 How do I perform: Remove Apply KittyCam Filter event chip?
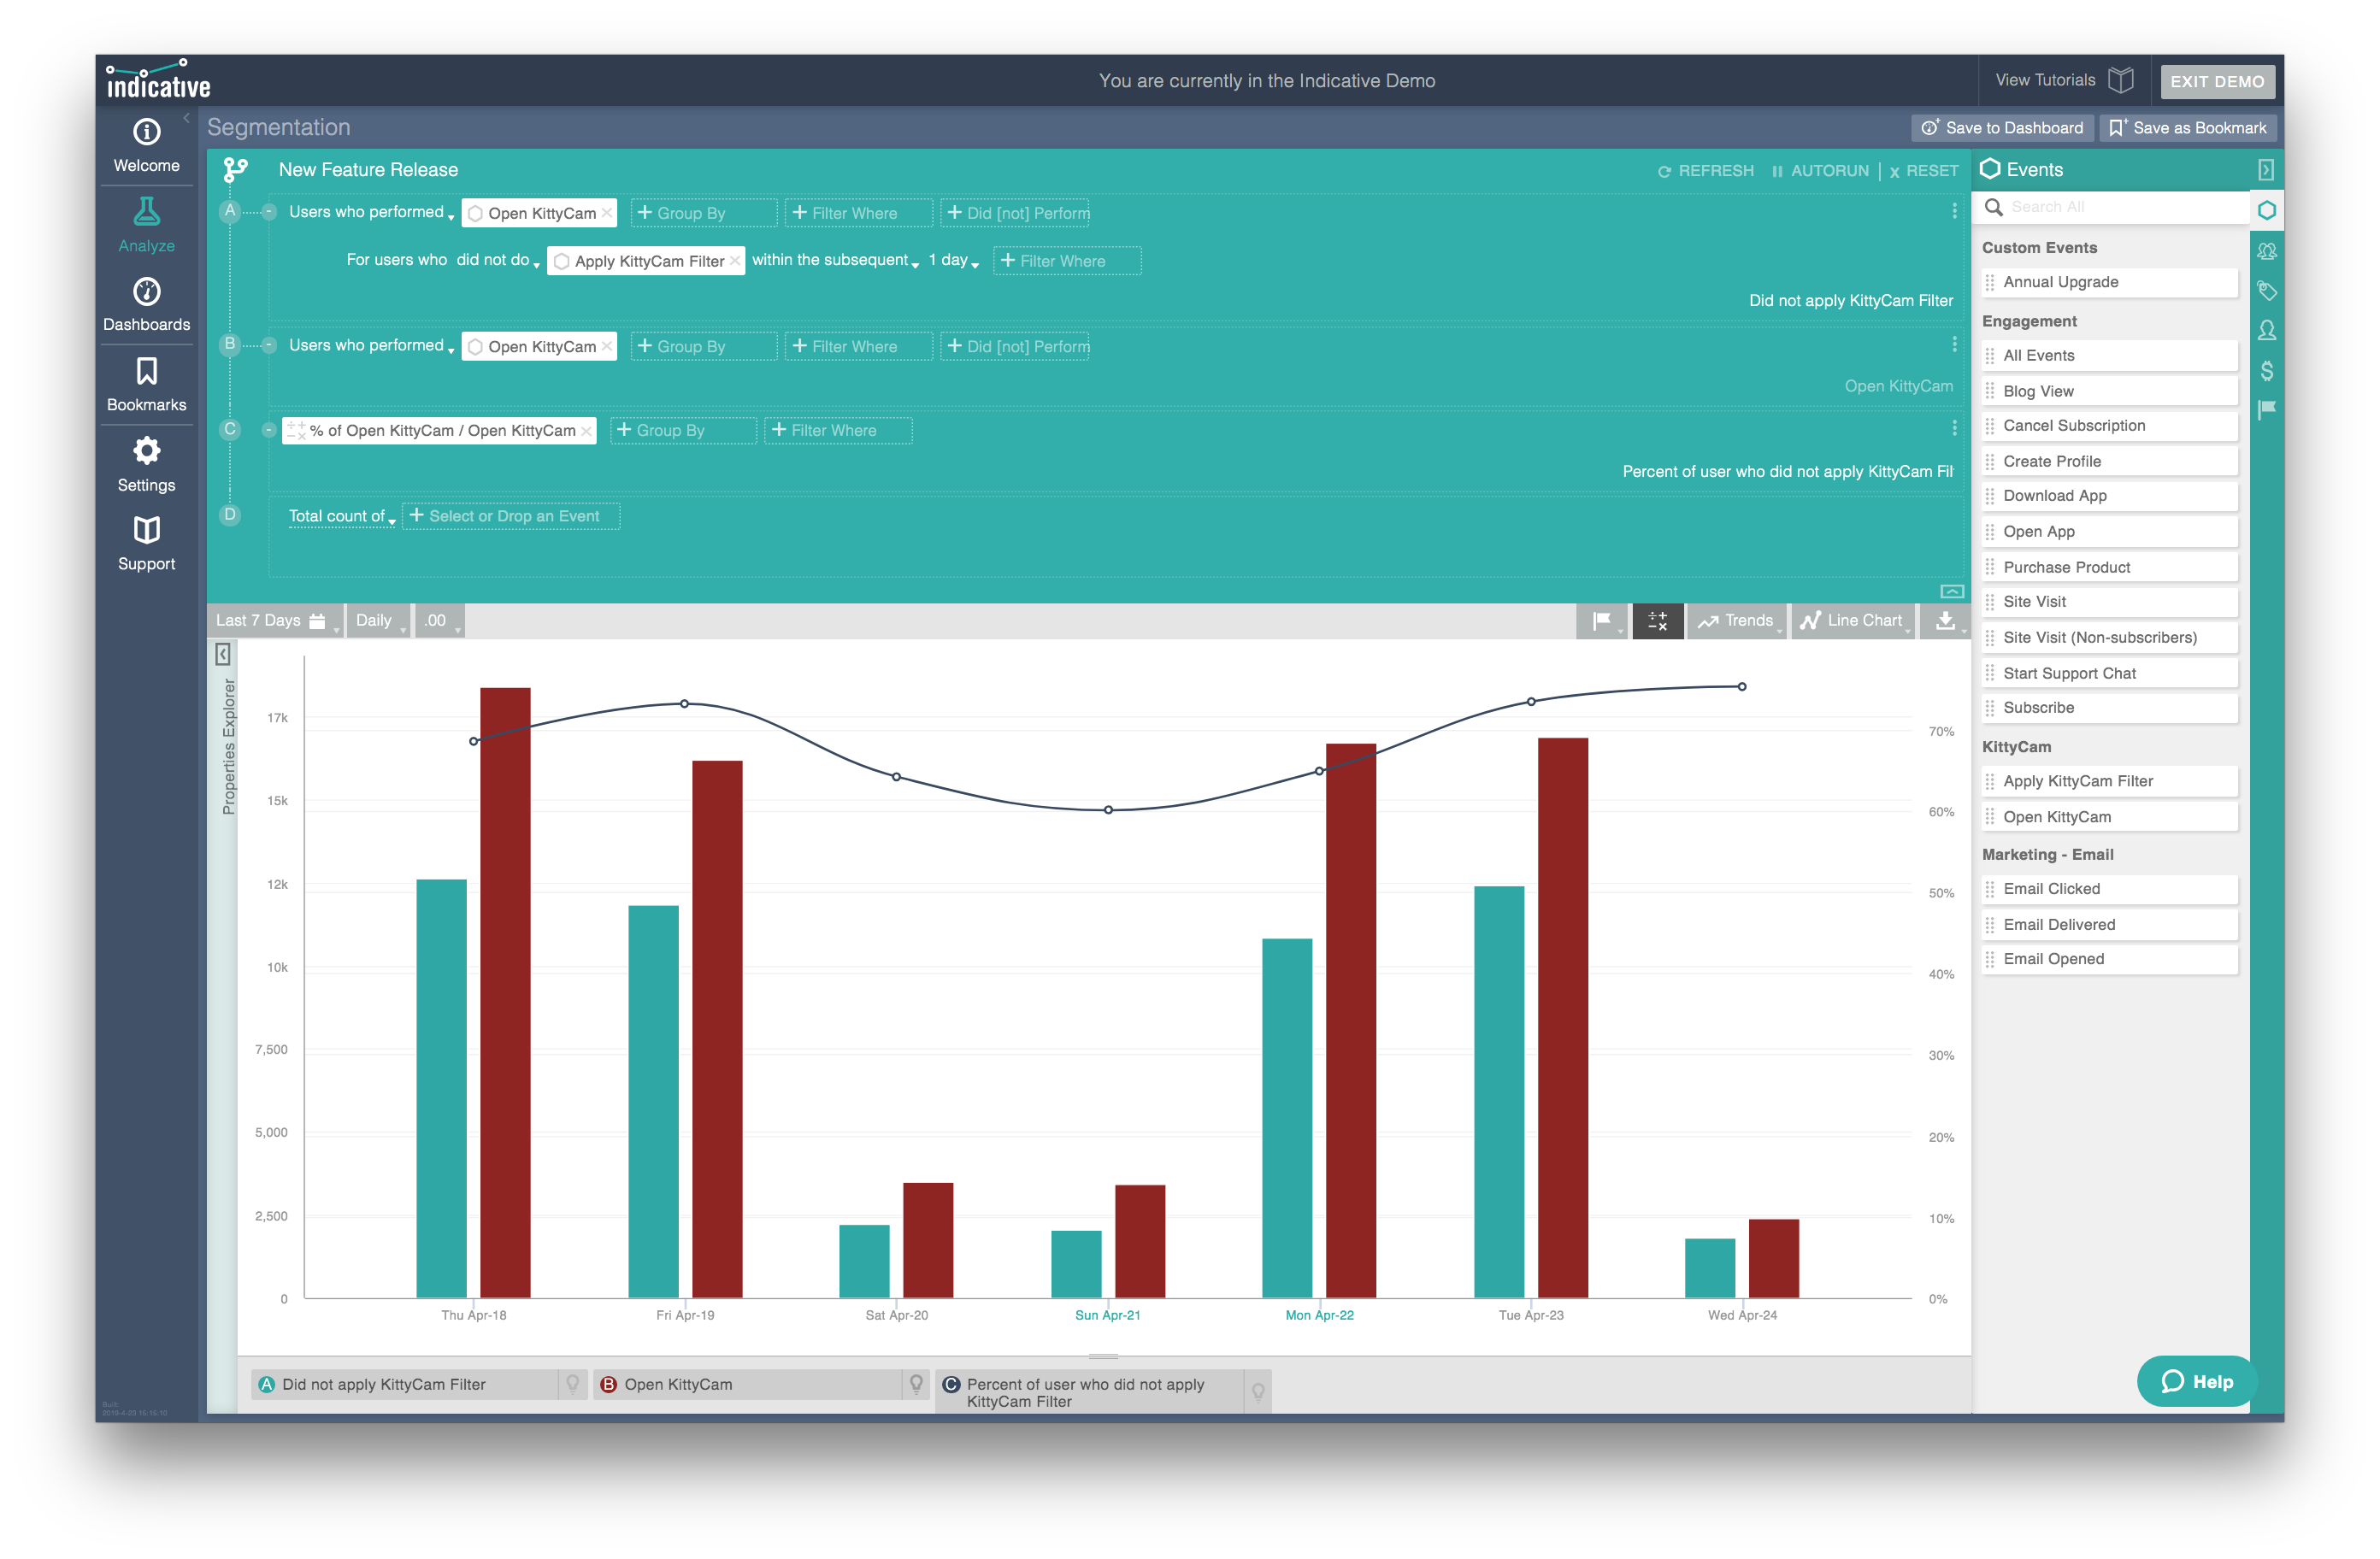735,260
